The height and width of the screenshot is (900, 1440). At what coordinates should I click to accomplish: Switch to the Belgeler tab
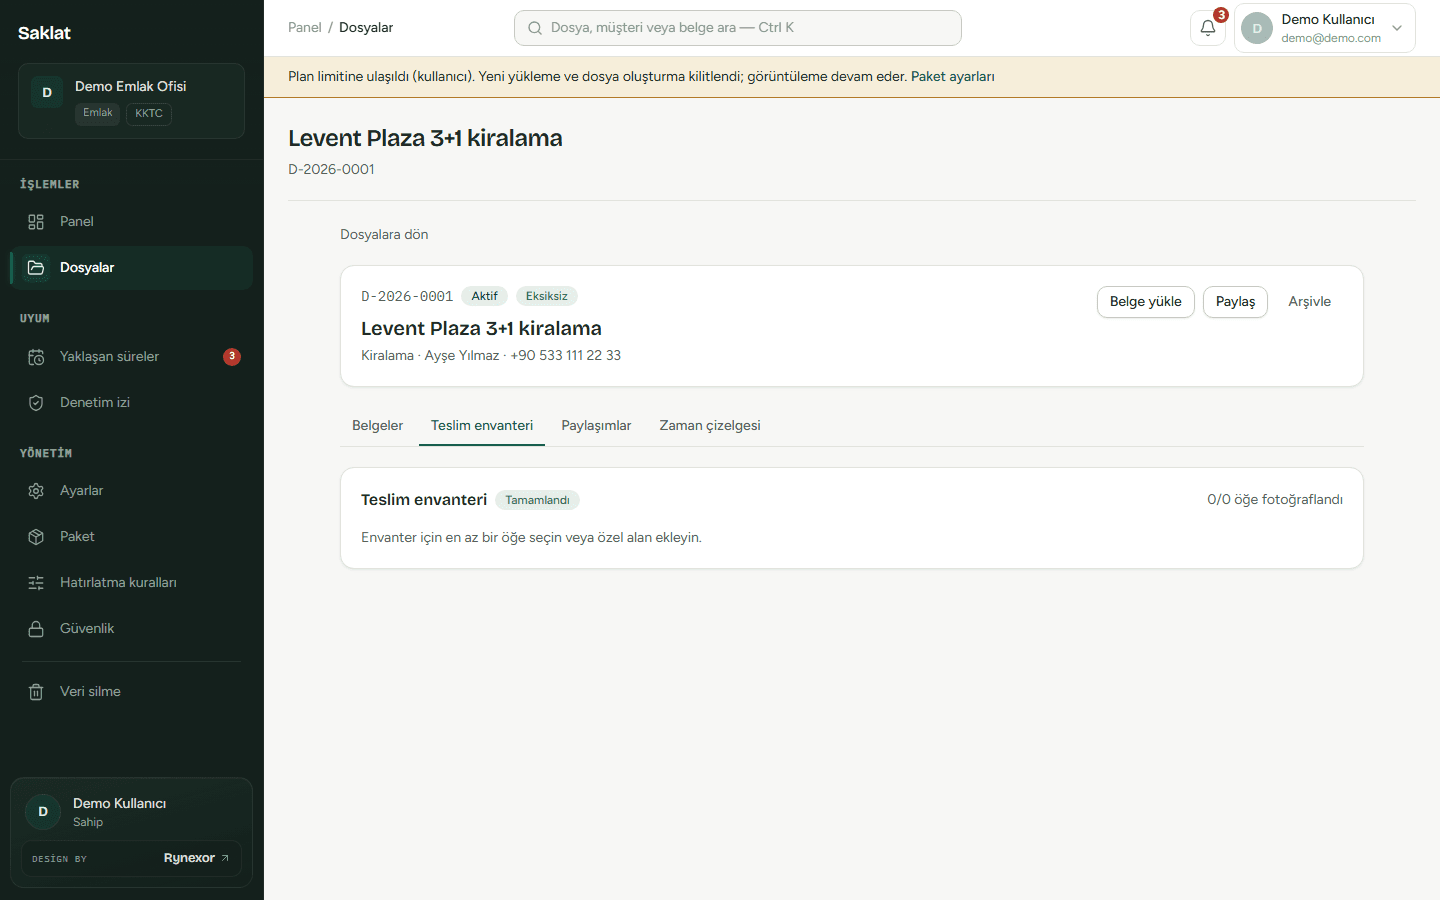(x=377, y=426)
